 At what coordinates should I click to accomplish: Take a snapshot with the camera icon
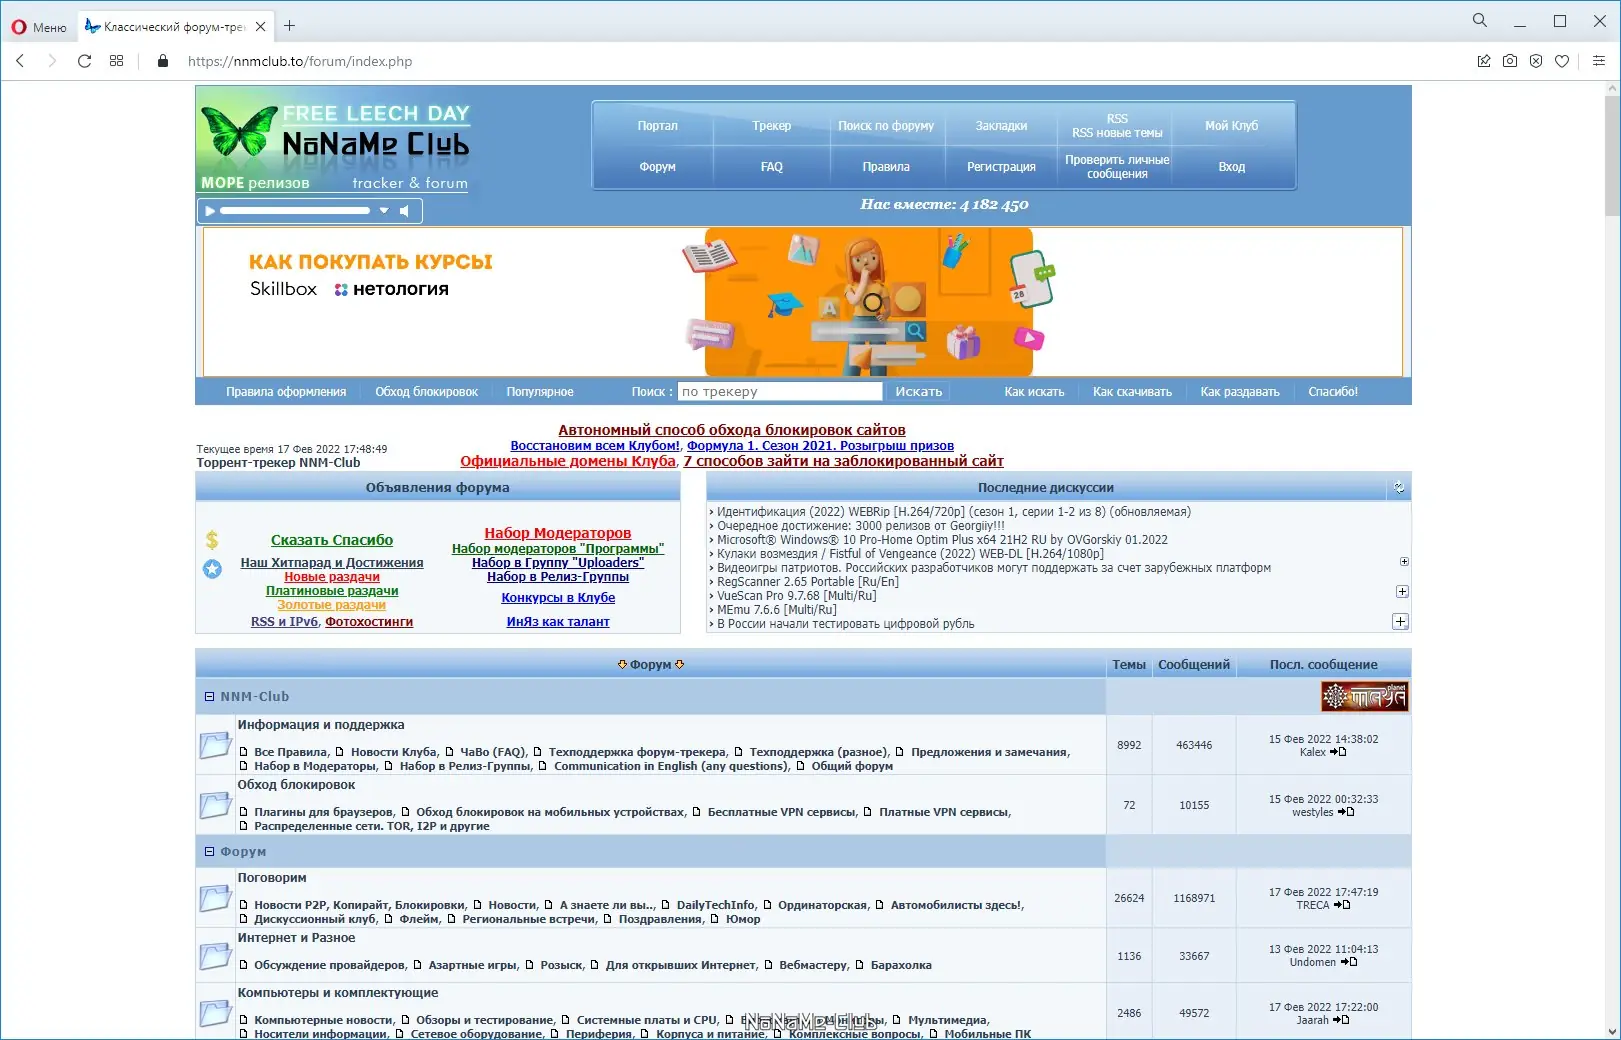click(x=1510, y=61)
